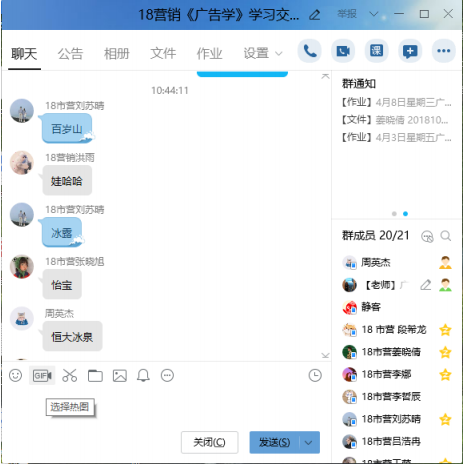Start a group voice call
469x464 pixels.
[310, 51]
